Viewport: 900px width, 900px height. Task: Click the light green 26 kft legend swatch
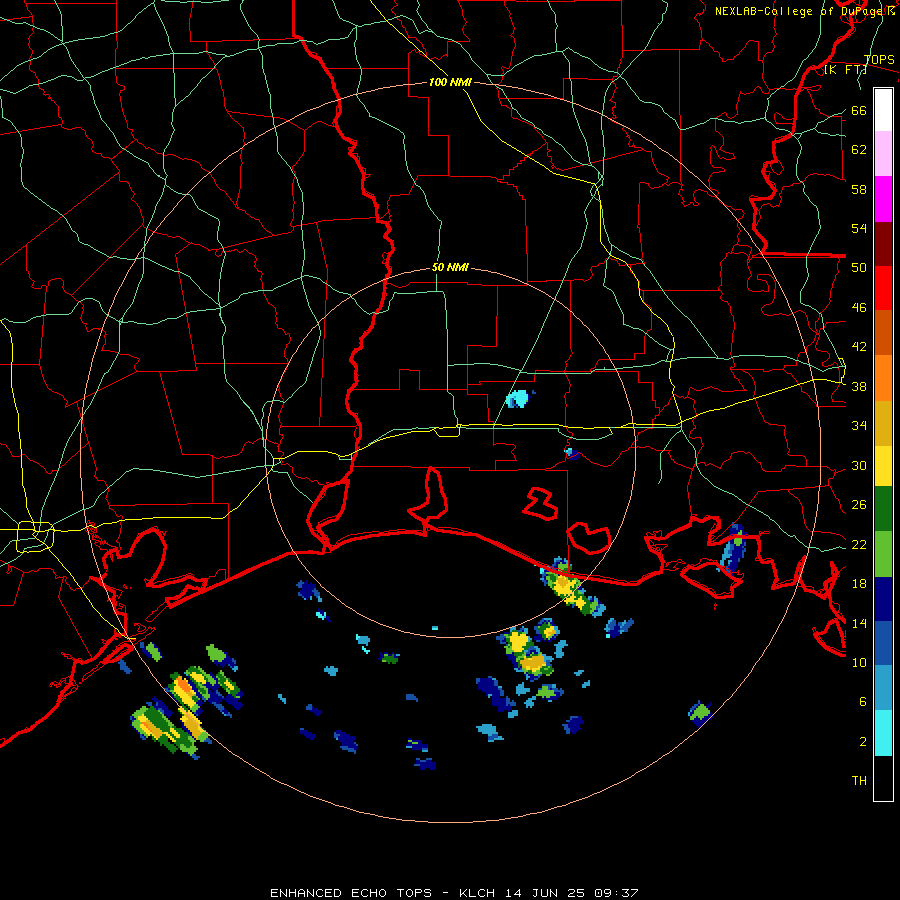coord(883,554)
